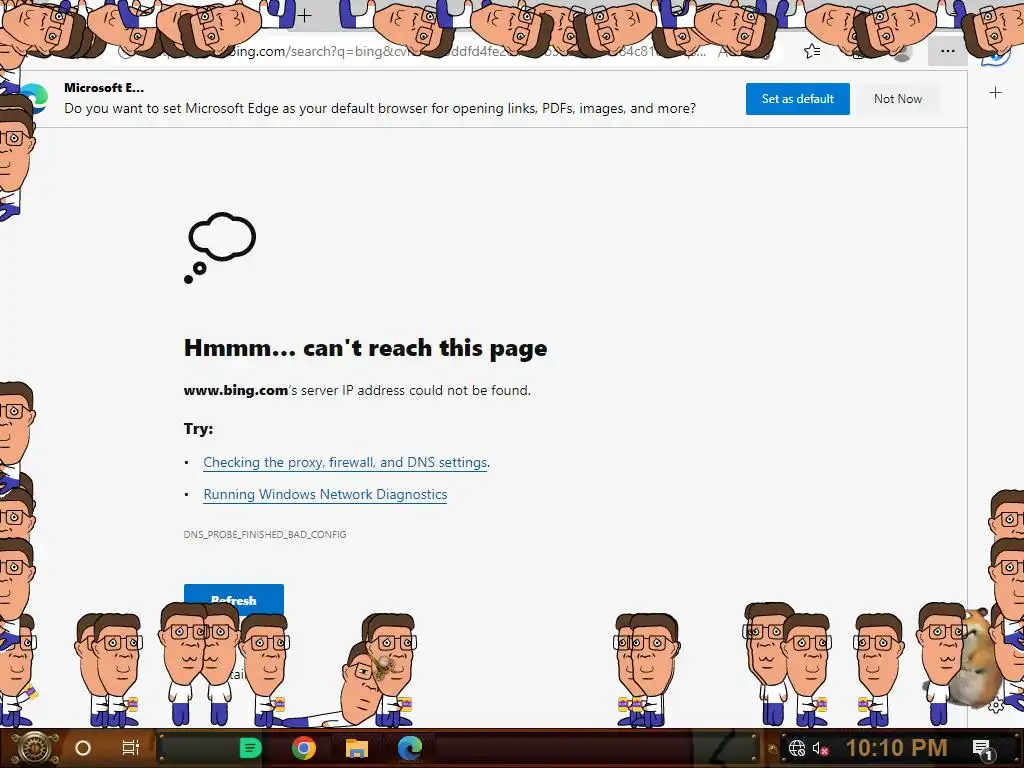The width and height of the screenshot is (1024, 768).
Task: Open green chat app on taskbar
Action: (x=250, y=748)
